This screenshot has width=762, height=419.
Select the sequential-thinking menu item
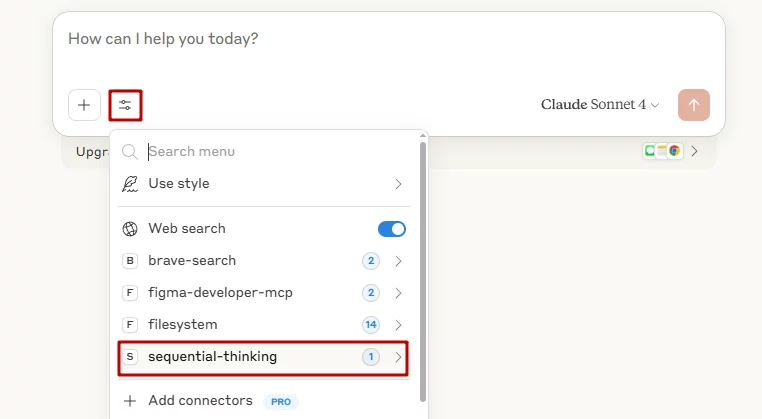tap(263, 357)
